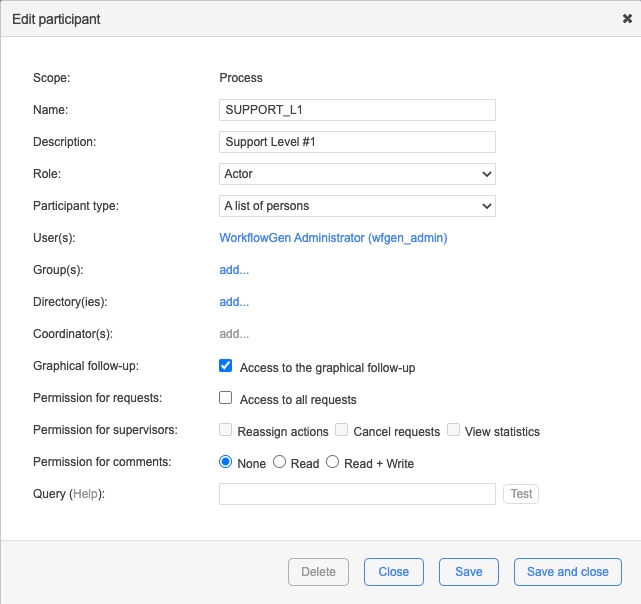Uncheck Access to the graphical follow-up
This screenshot has width=641, height=604.
[226, 367]
